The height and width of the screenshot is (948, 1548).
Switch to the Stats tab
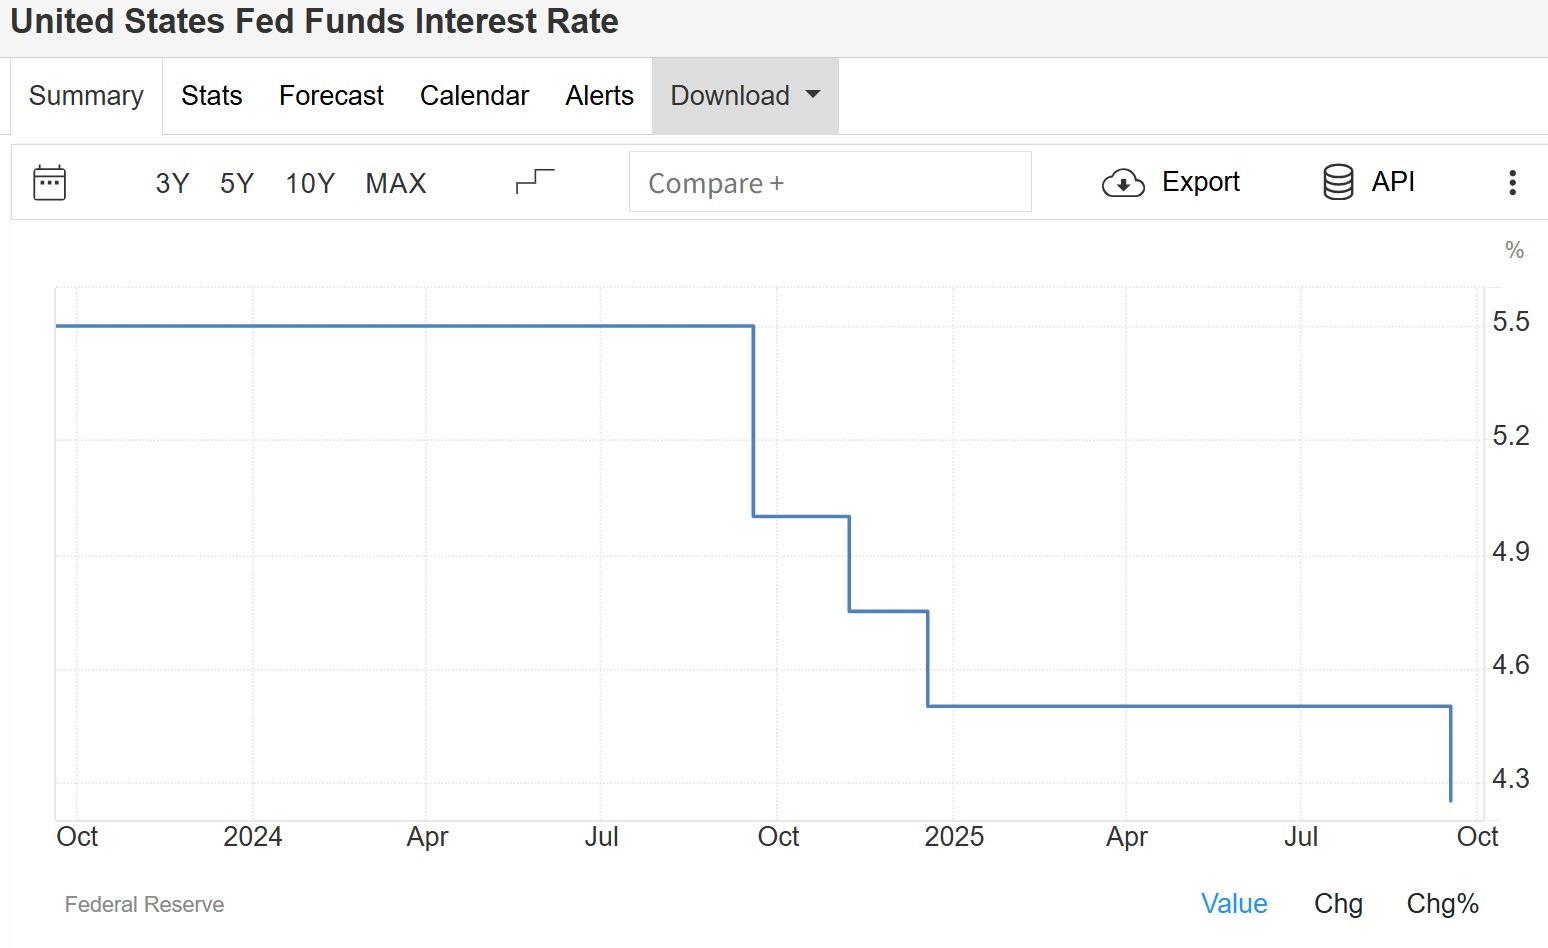[212, 96]
